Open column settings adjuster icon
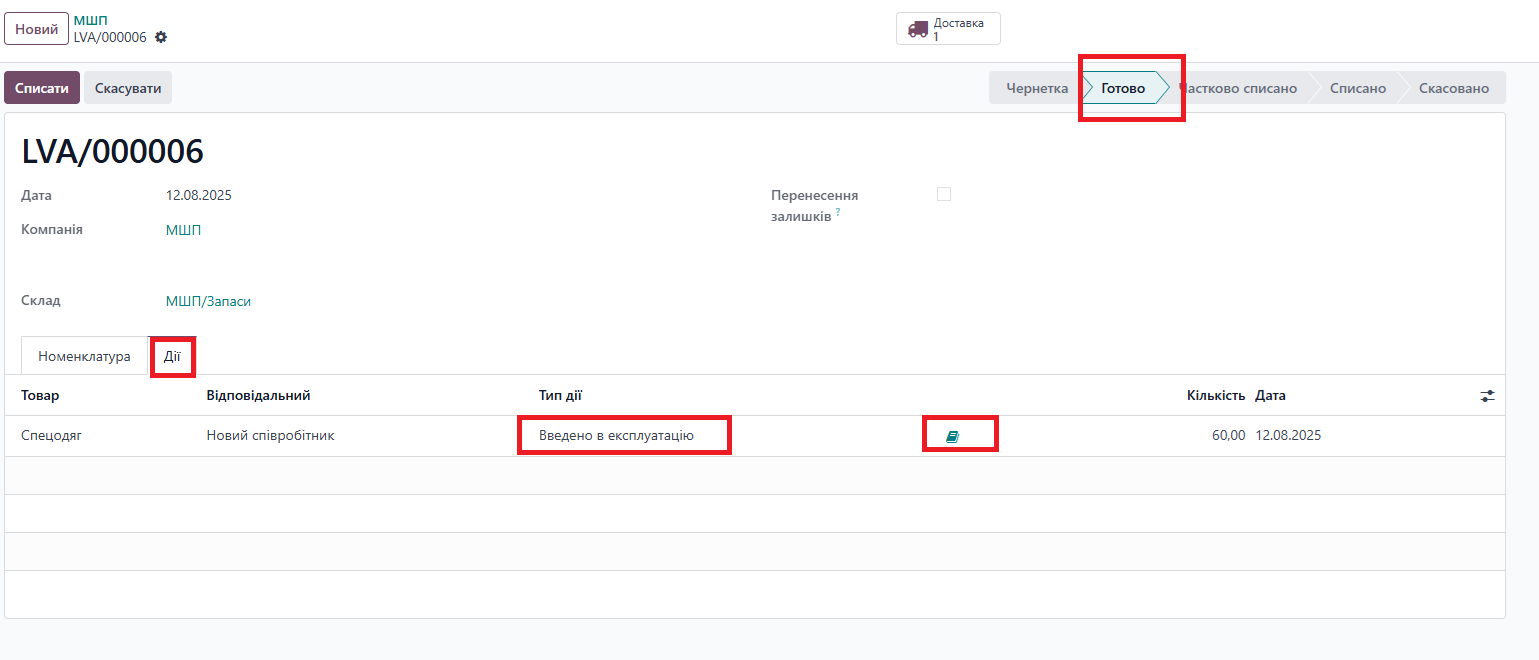Screen dimensions: 1539x660 1487,396
